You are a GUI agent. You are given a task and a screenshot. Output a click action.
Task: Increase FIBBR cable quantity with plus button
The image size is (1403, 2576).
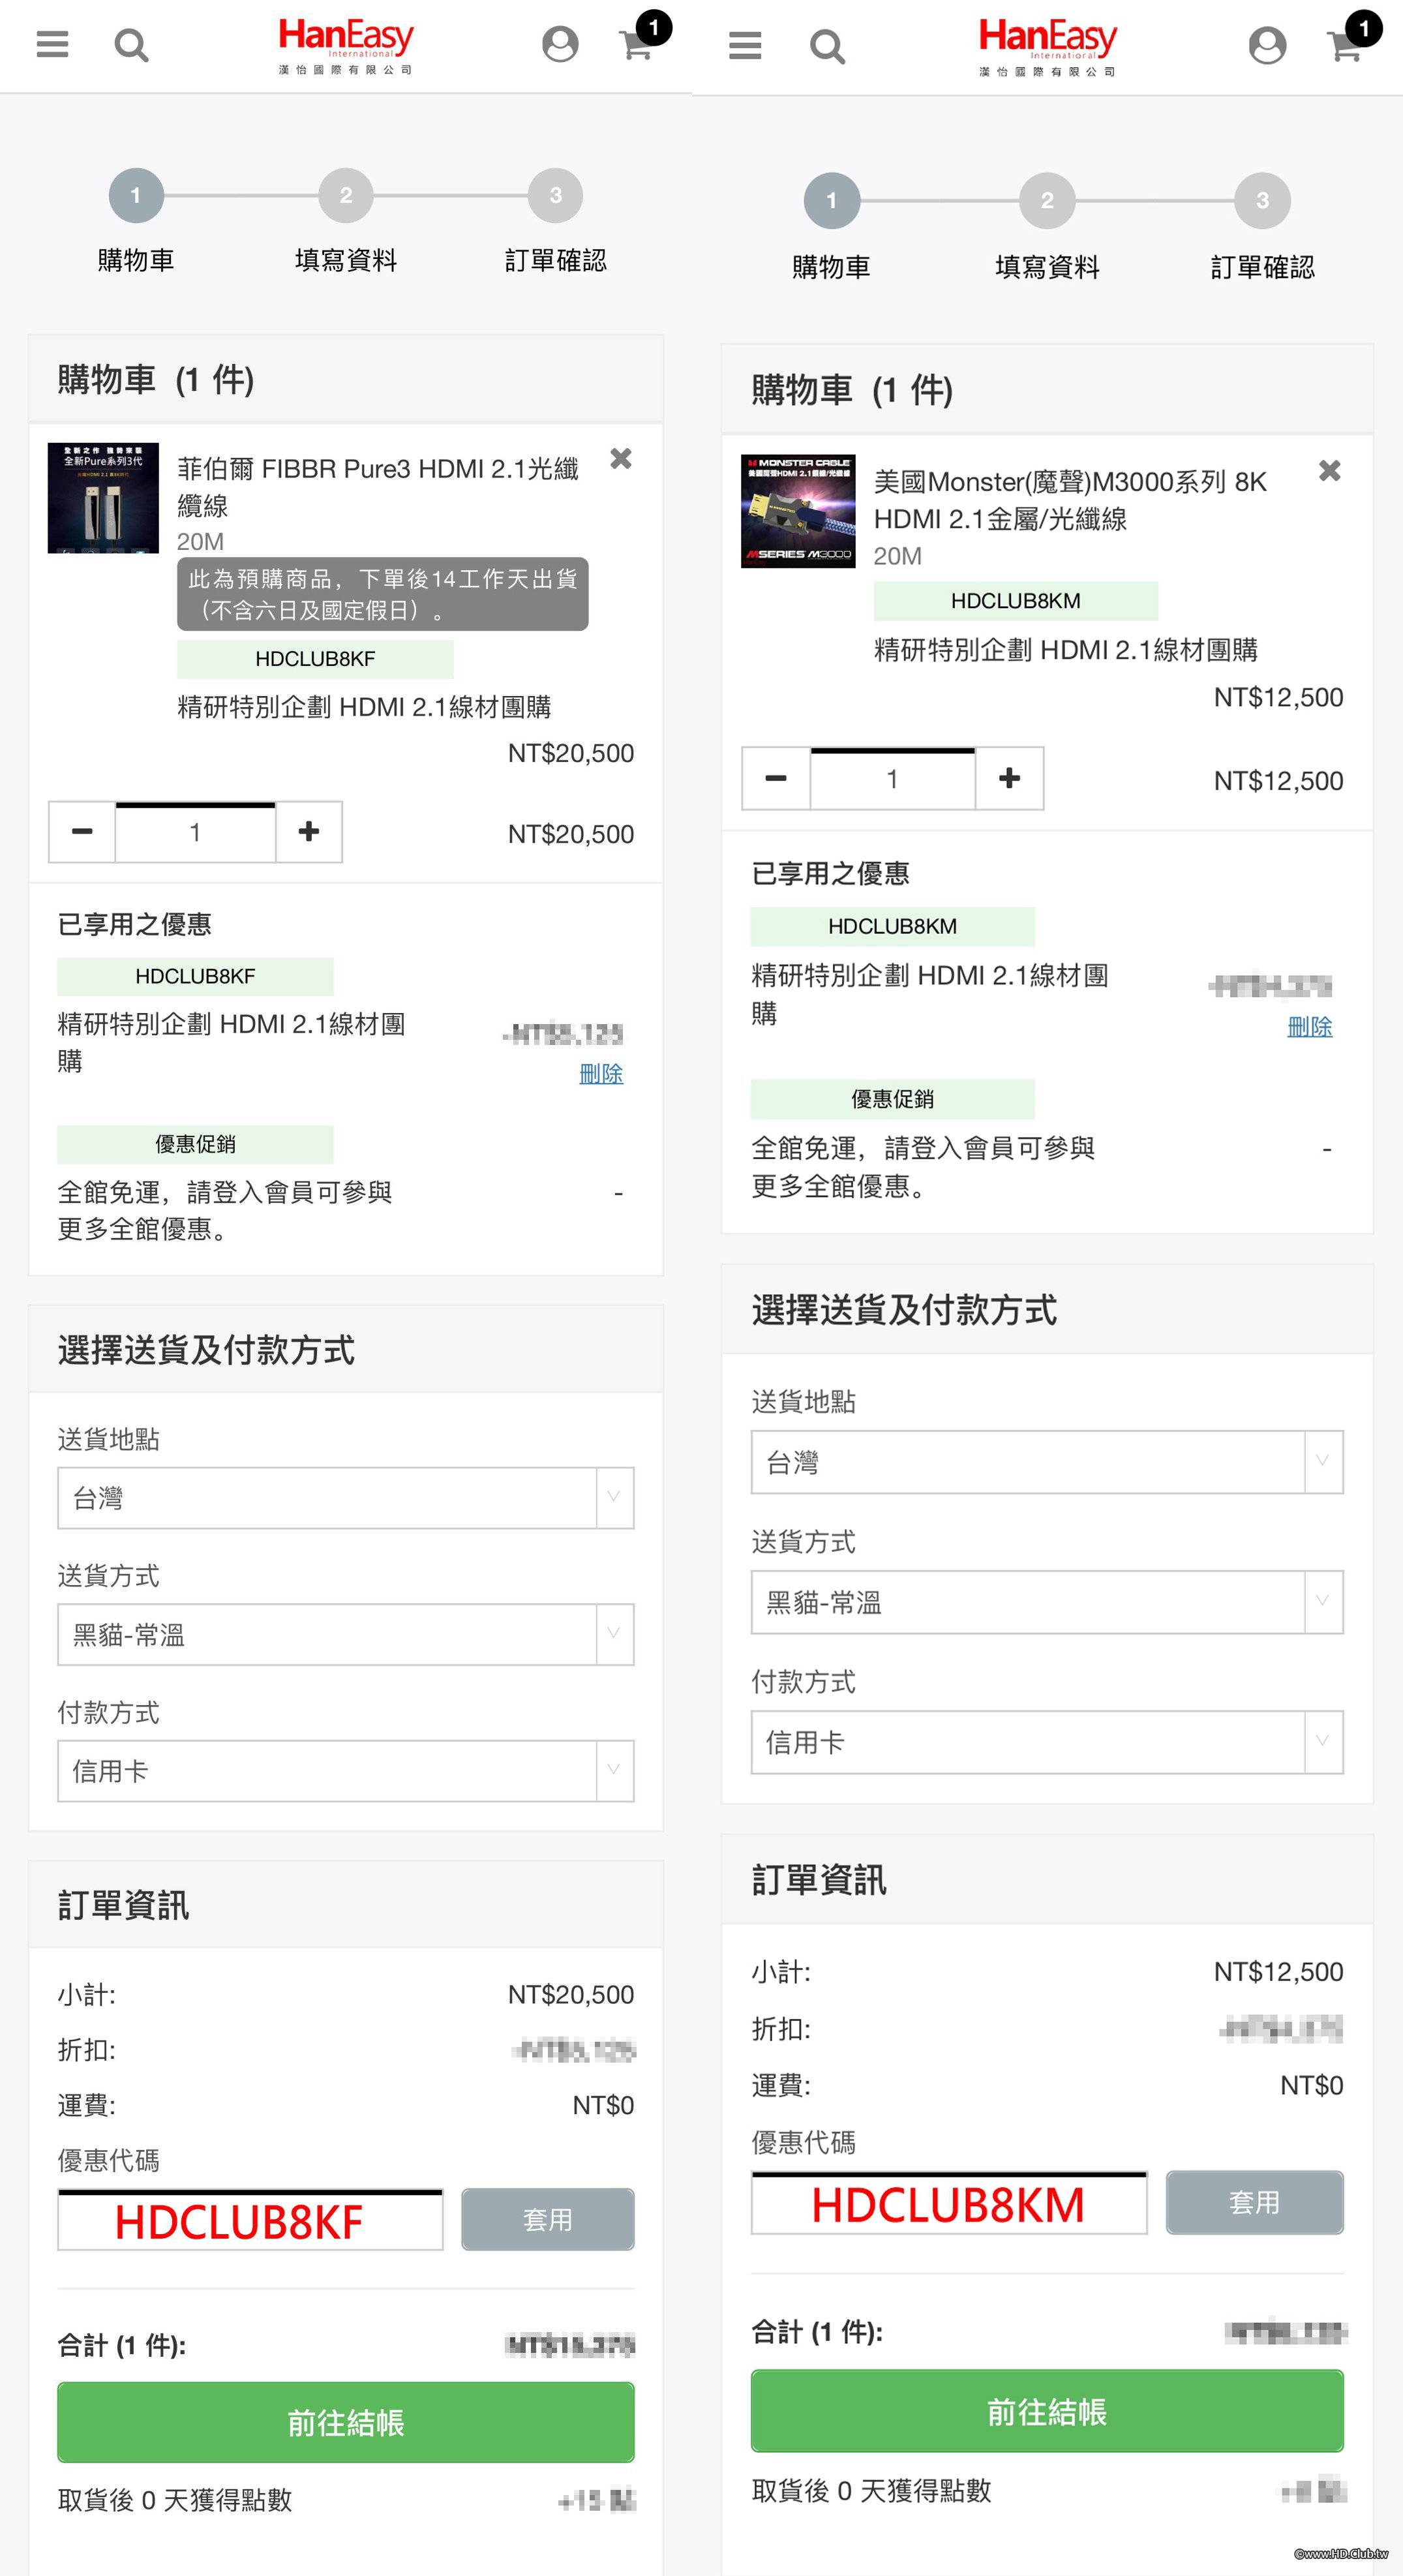309,832
